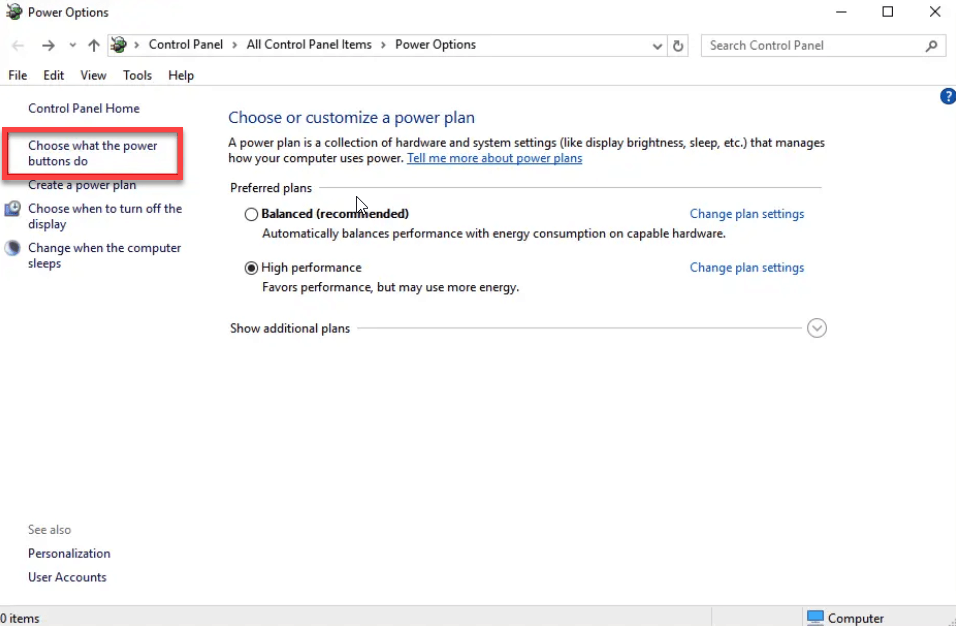Select the High performance plan
The width and height of the screenshot is (956, 626).
(251, 268)
